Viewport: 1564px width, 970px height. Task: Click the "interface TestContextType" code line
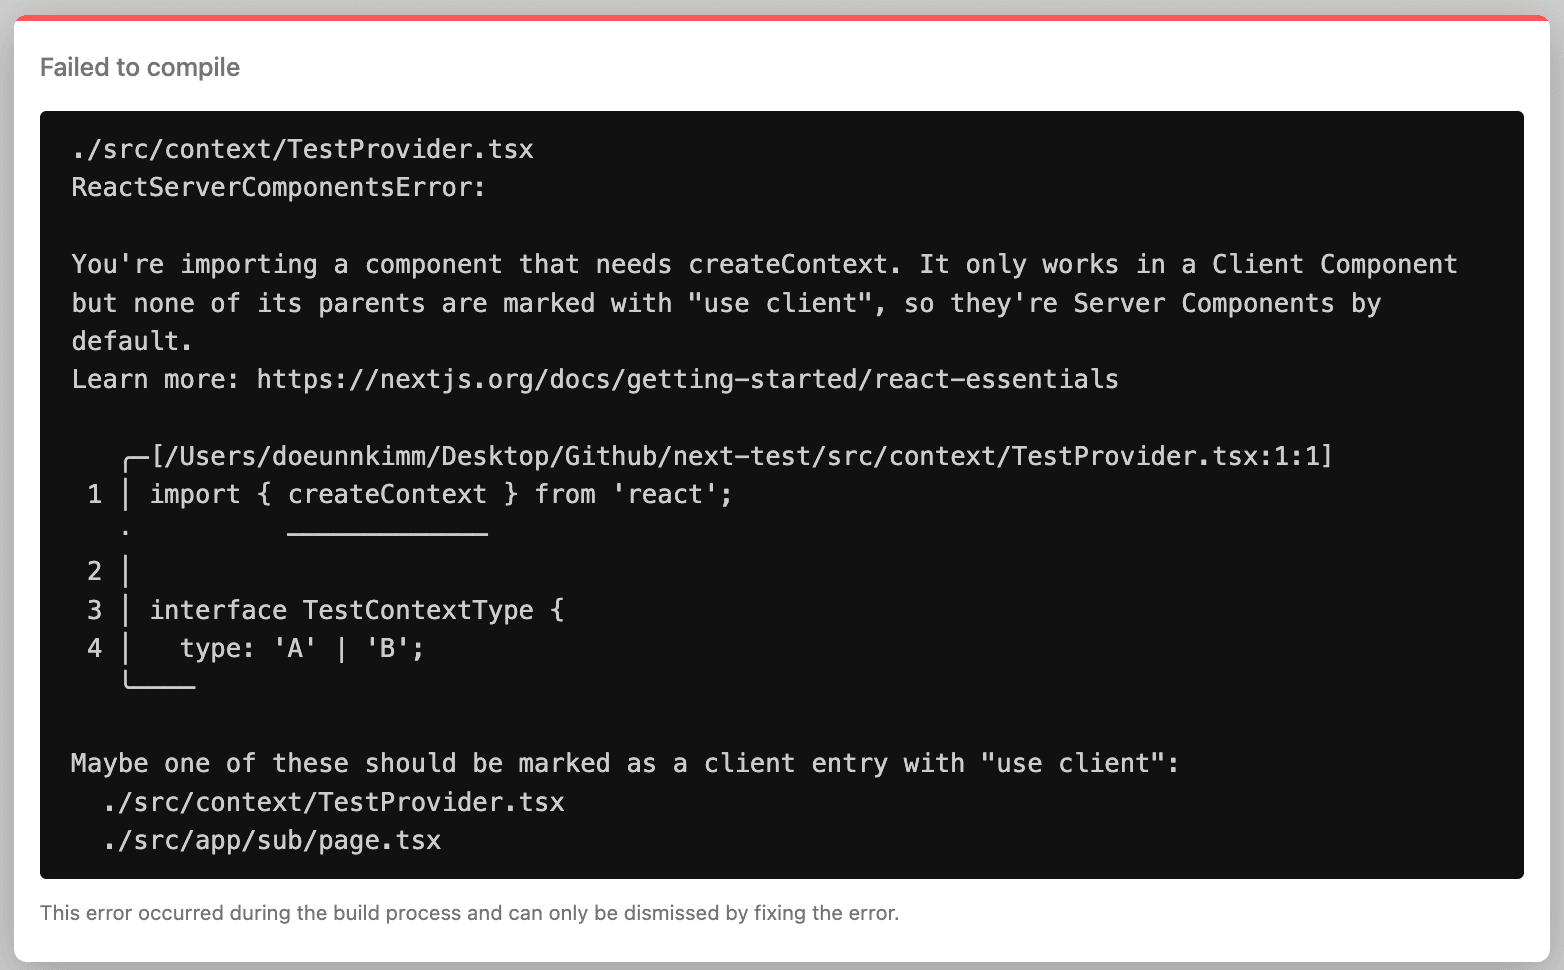pos(356,610)
